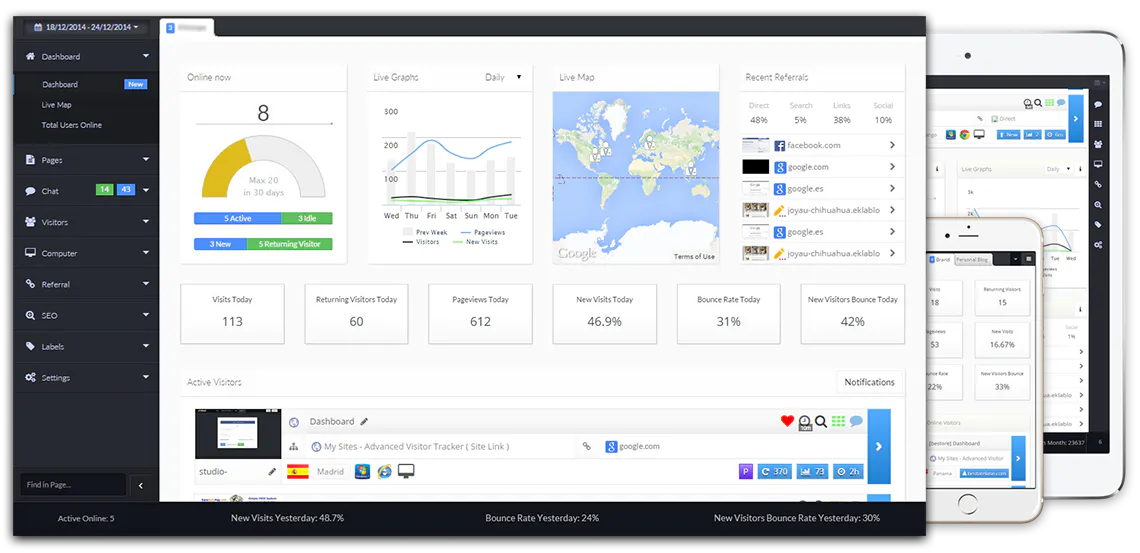1140x553 pixels.
Task: Select the site tab numbered 3
Action: [x=188, y=28]
